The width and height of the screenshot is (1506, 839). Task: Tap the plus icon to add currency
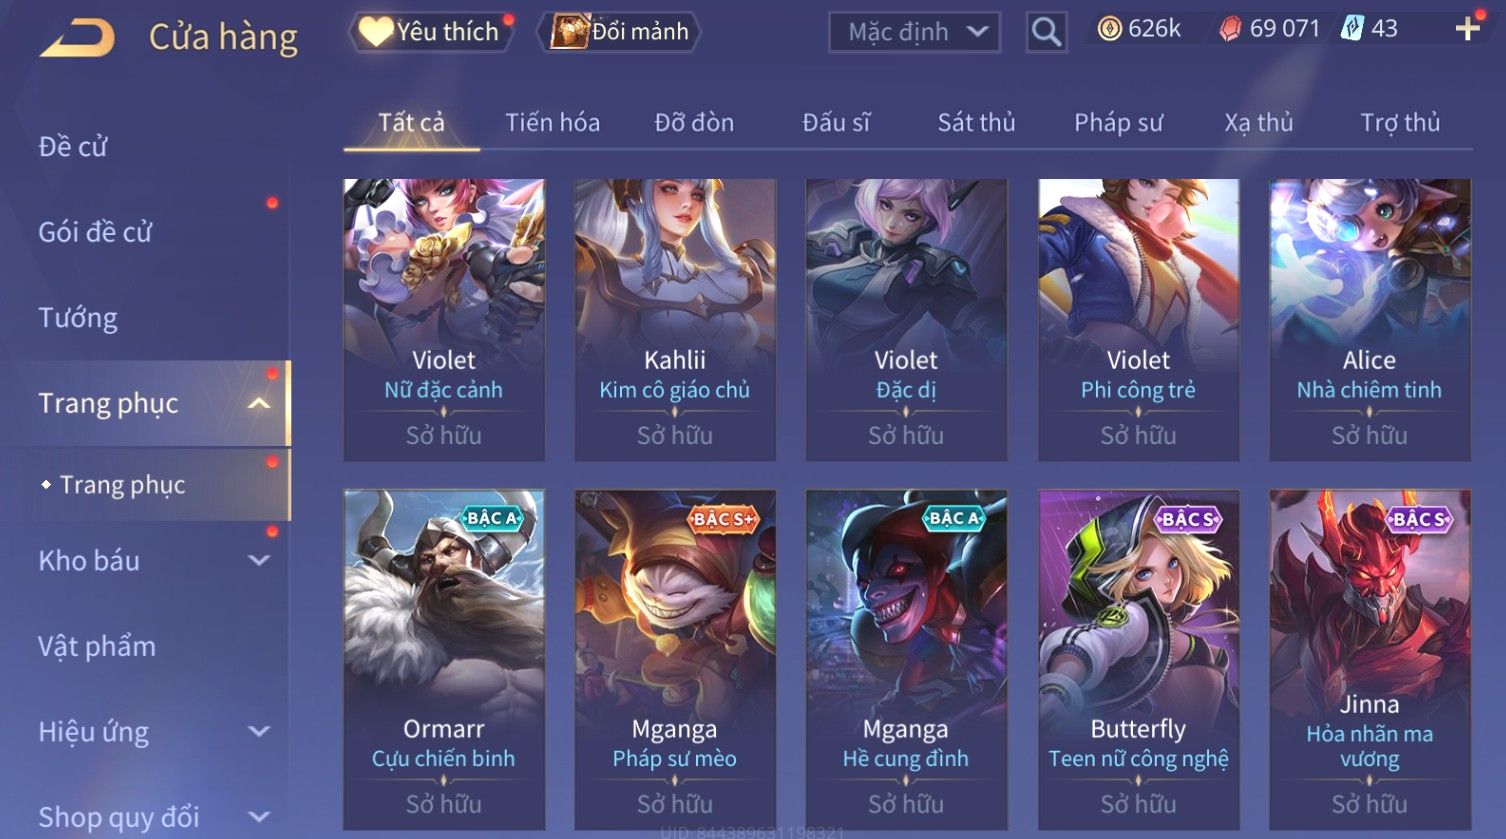(x=1467, y=29)
